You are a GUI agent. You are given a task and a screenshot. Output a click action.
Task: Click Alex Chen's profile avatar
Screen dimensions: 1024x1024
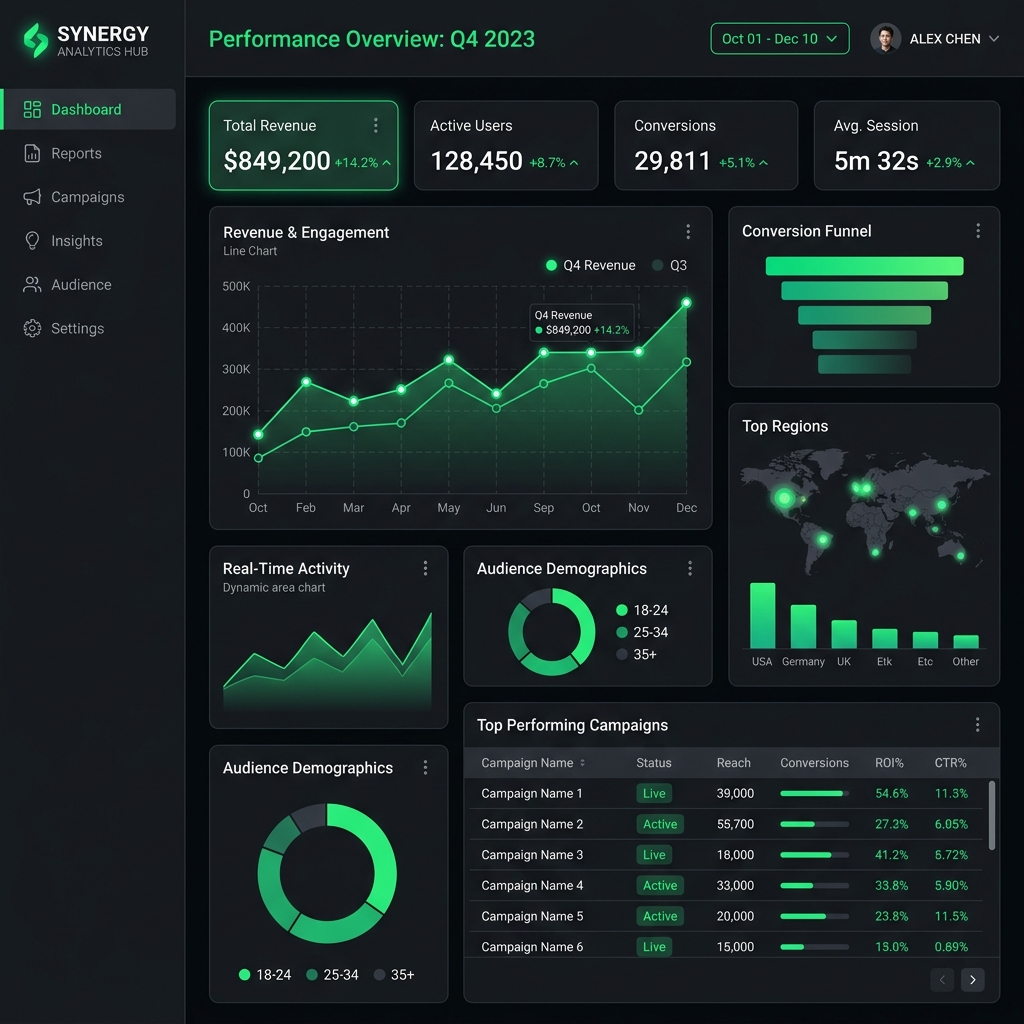coord(886,39)
